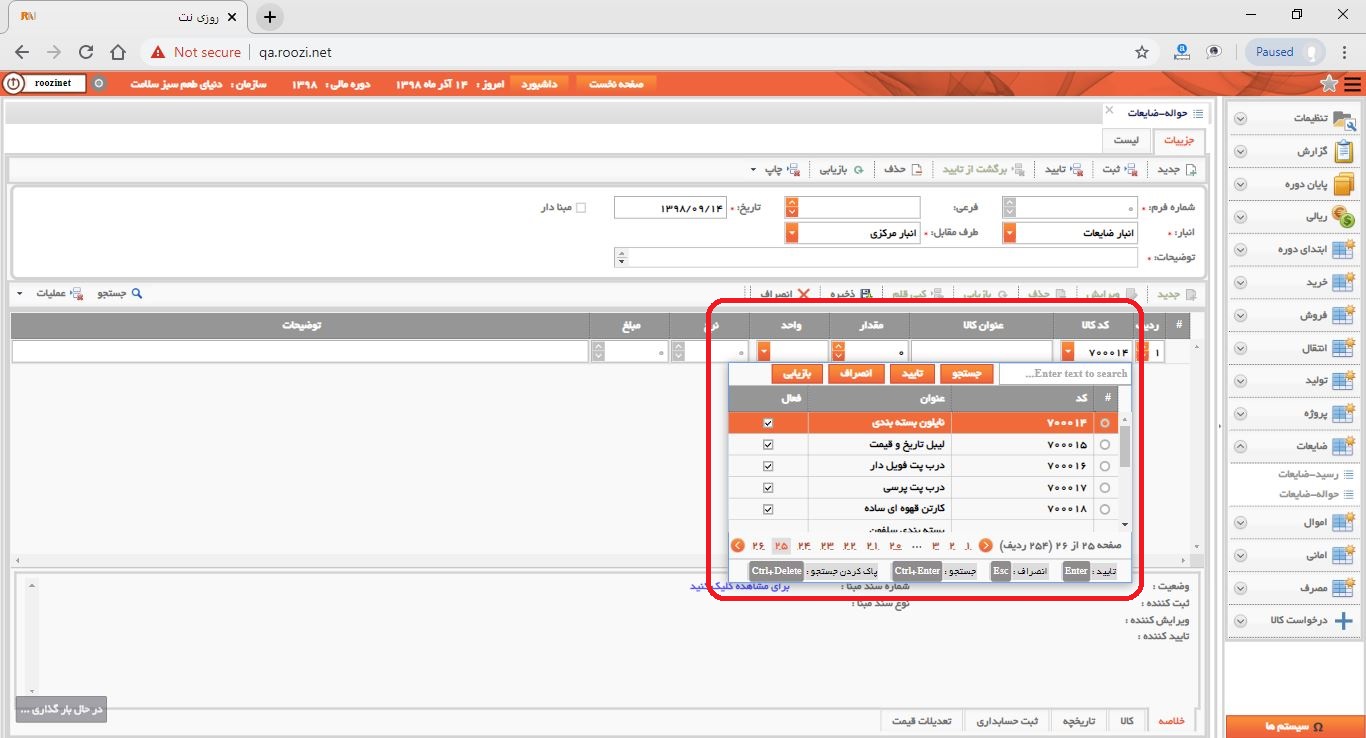1366x738 pixels.
Task: Click the orange انصراف button in popup
Action: pyautogui.click(x=856, y=374)
